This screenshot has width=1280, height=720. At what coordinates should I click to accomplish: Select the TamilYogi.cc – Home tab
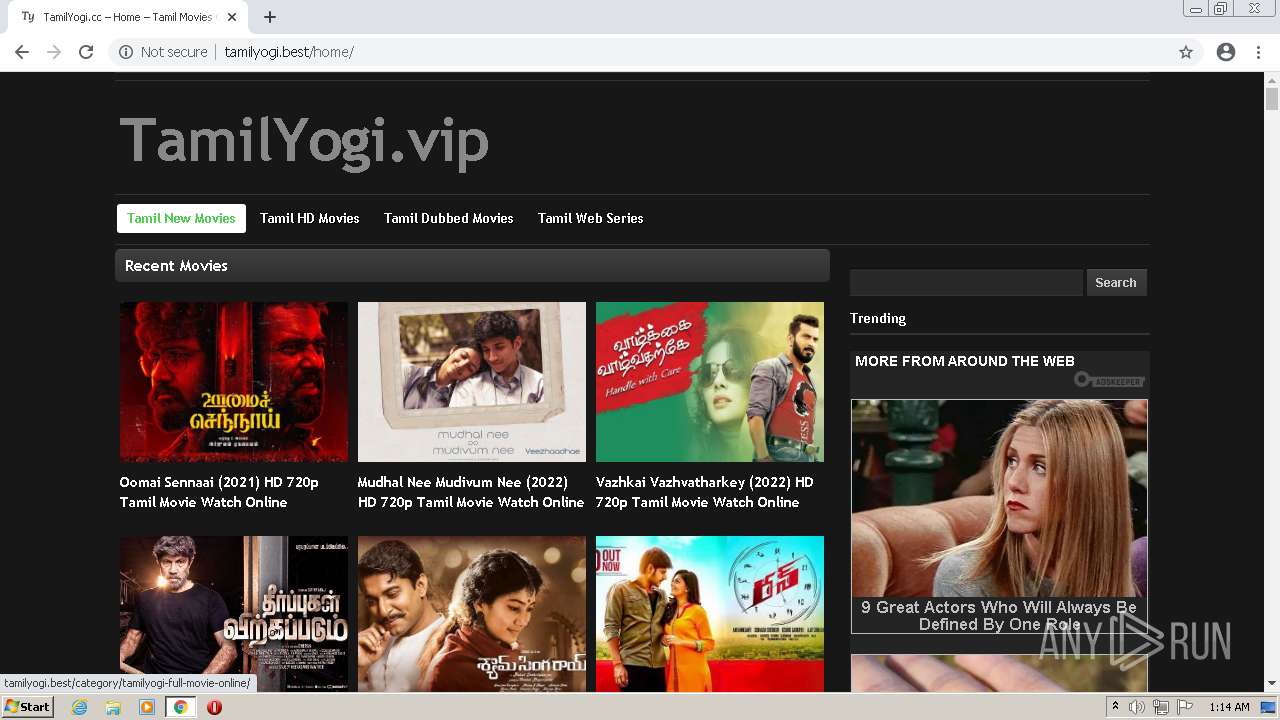(128, 17)
